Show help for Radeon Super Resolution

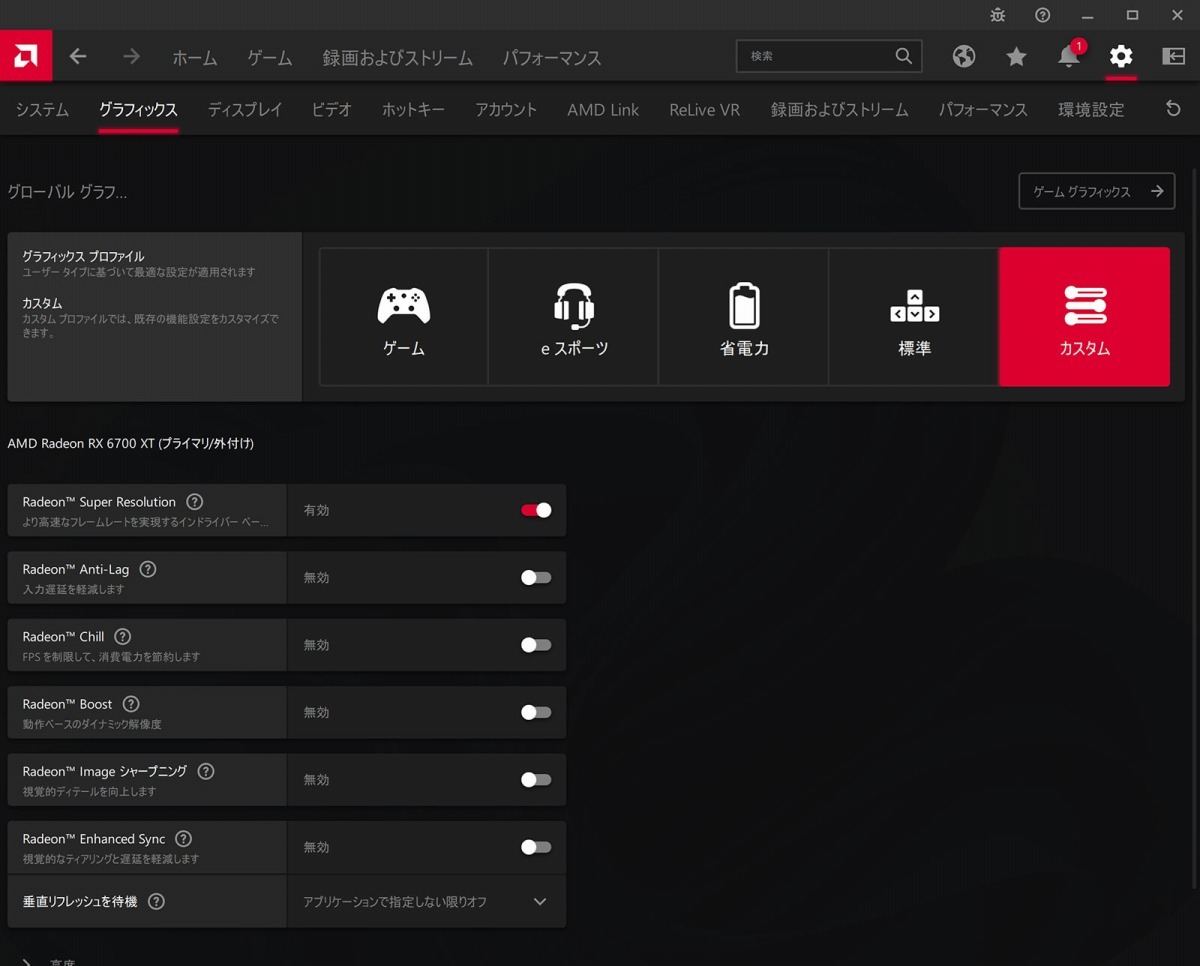pyautogui.click(x=195, y=502)
